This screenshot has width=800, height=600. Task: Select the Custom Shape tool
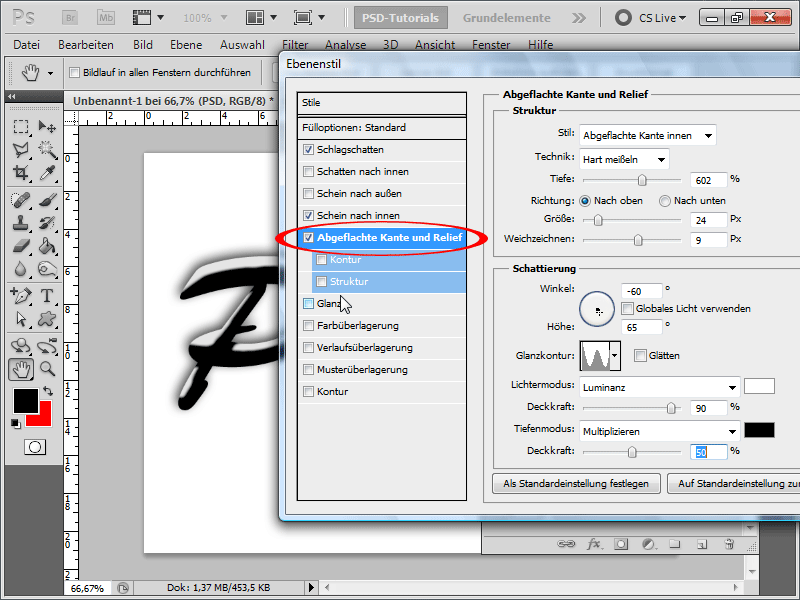(47, 319)
